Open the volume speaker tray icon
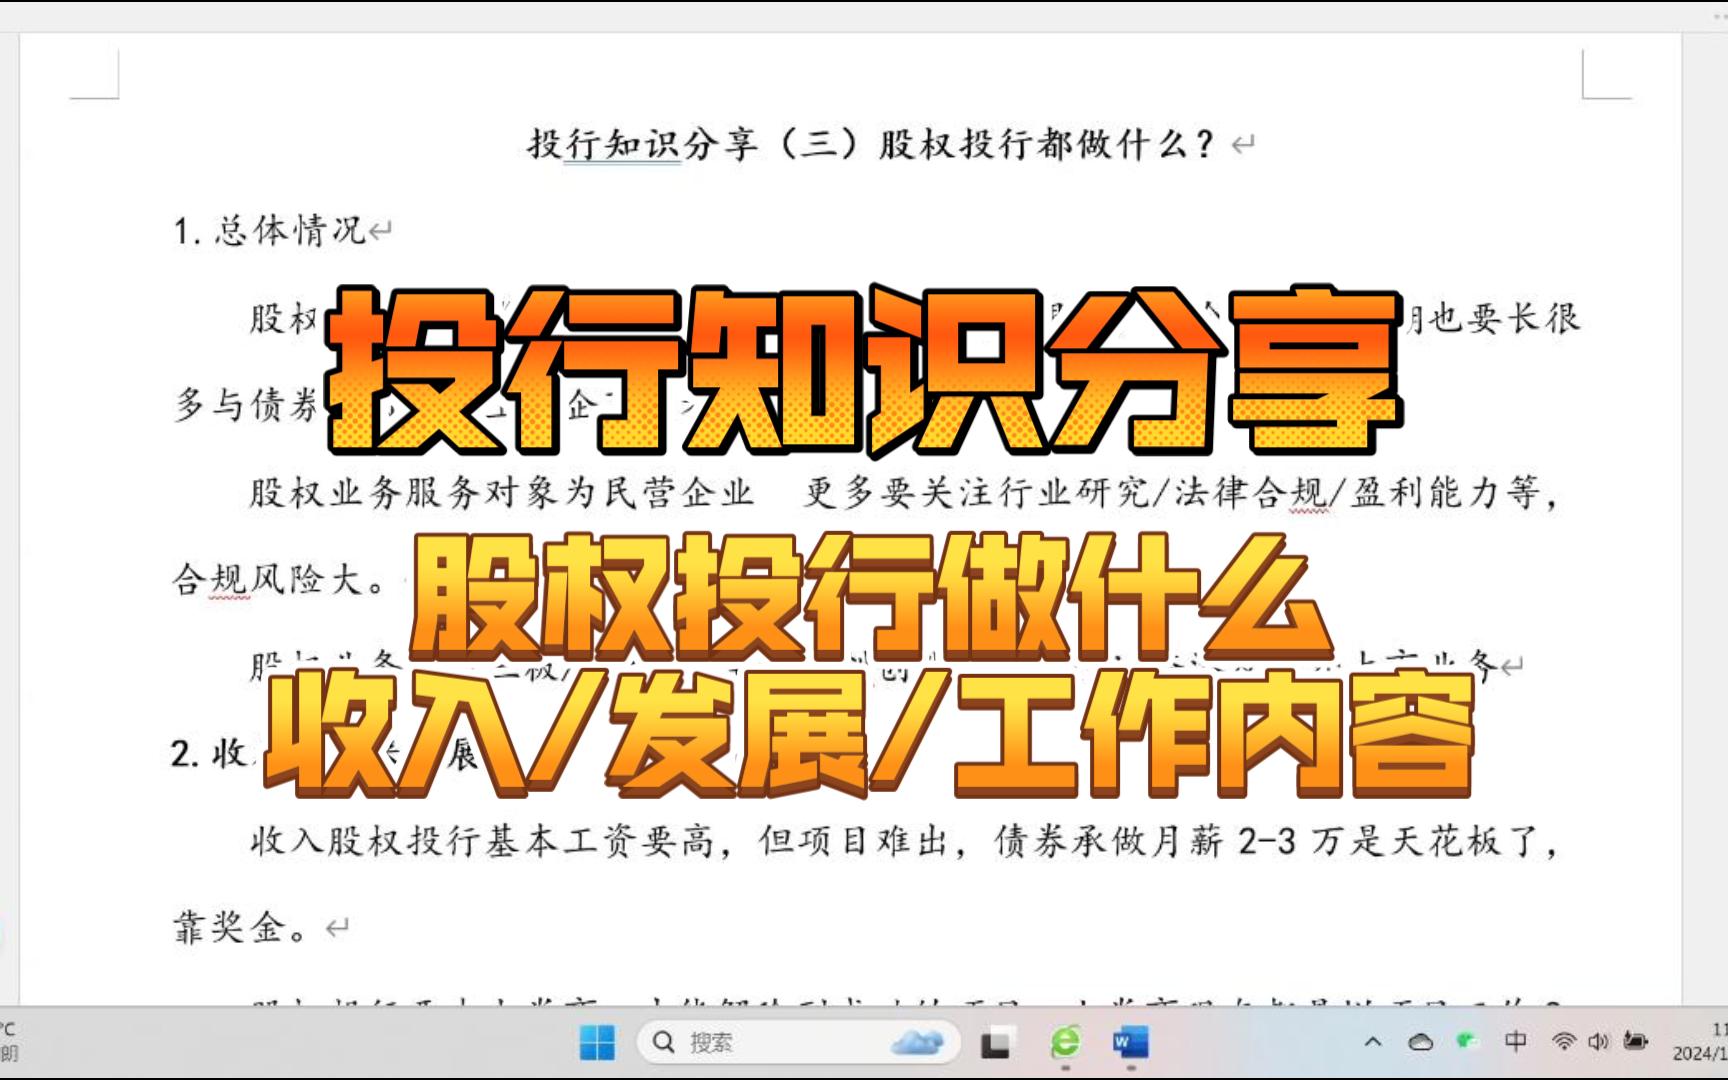Image resolution: width=1728 pixels, height=1080 pixels. pyautogui.click(x=1598, y=1041)
